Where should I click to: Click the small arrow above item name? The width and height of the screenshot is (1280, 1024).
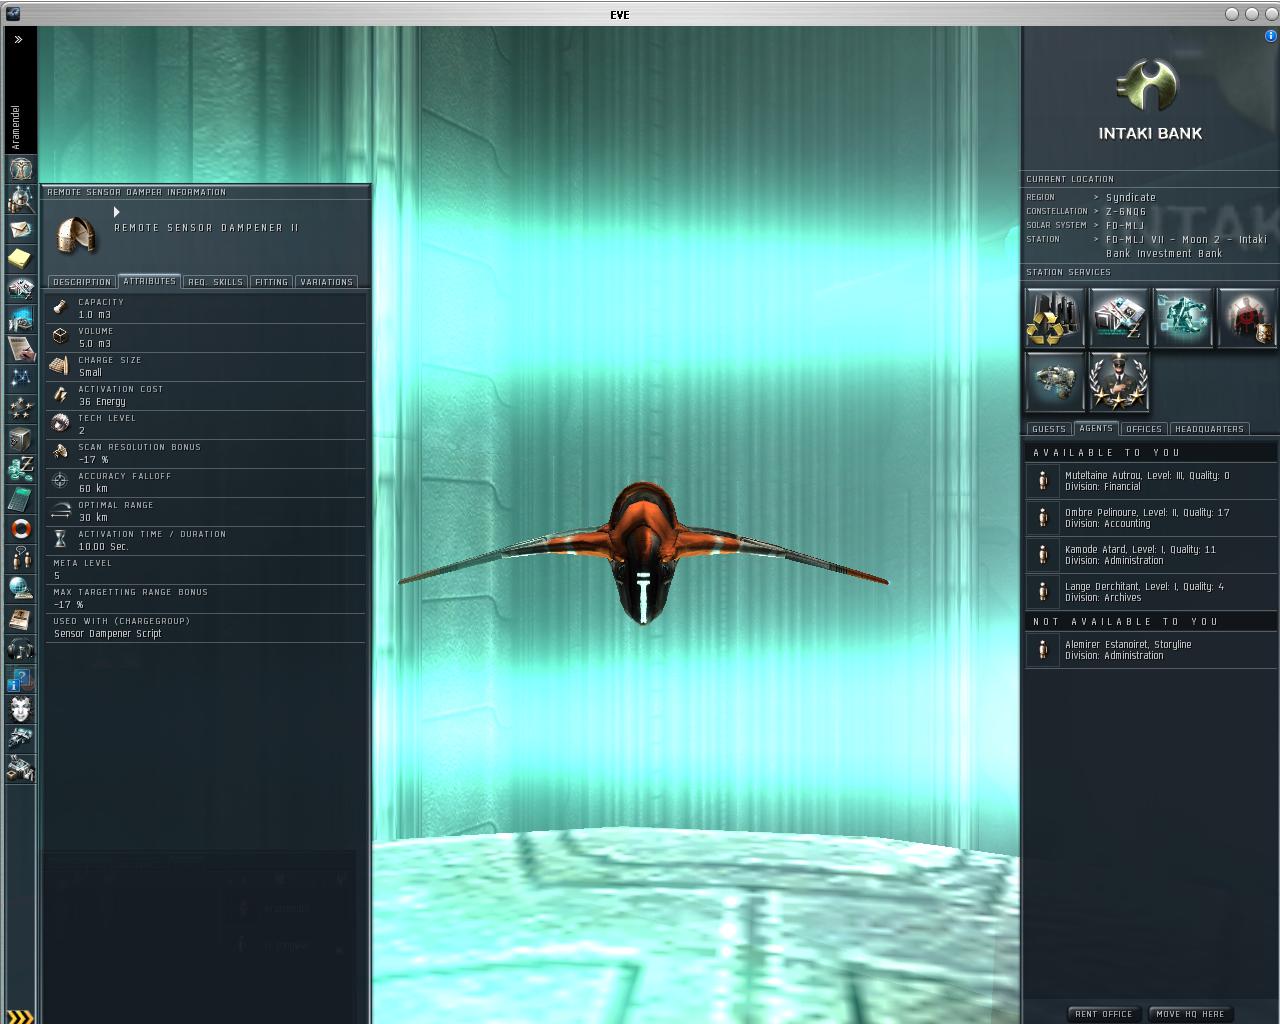click(117, 212)
